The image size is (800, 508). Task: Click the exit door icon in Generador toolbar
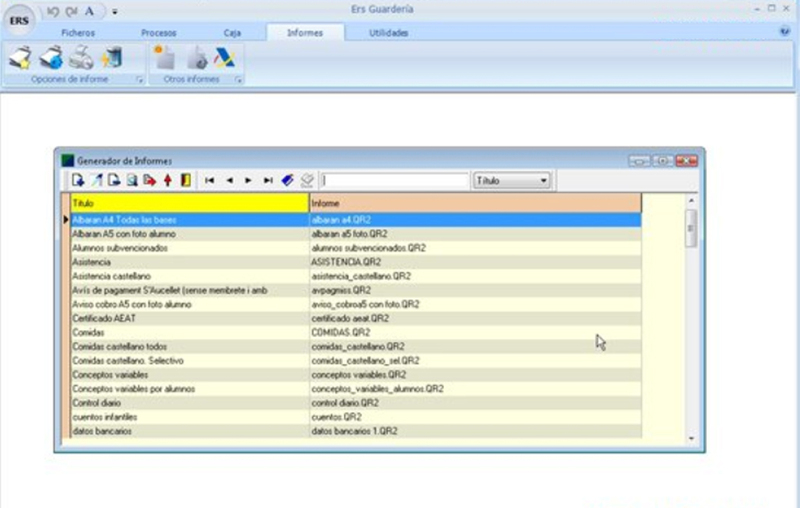[186, 180]
